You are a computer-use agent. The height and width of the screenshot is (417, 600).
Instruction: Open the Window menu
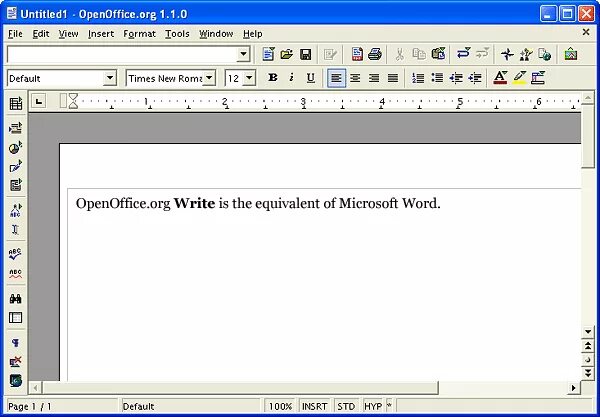(216, 34)
